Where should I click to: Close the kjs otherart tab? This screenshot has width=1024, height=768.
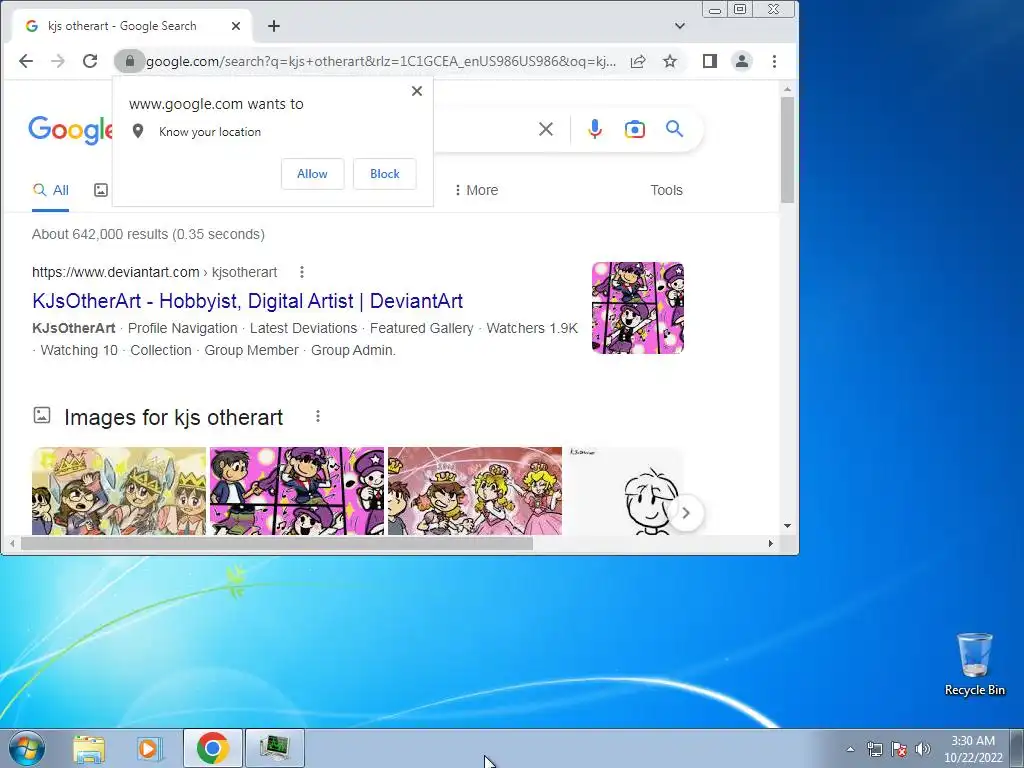(x=236, y=26)
